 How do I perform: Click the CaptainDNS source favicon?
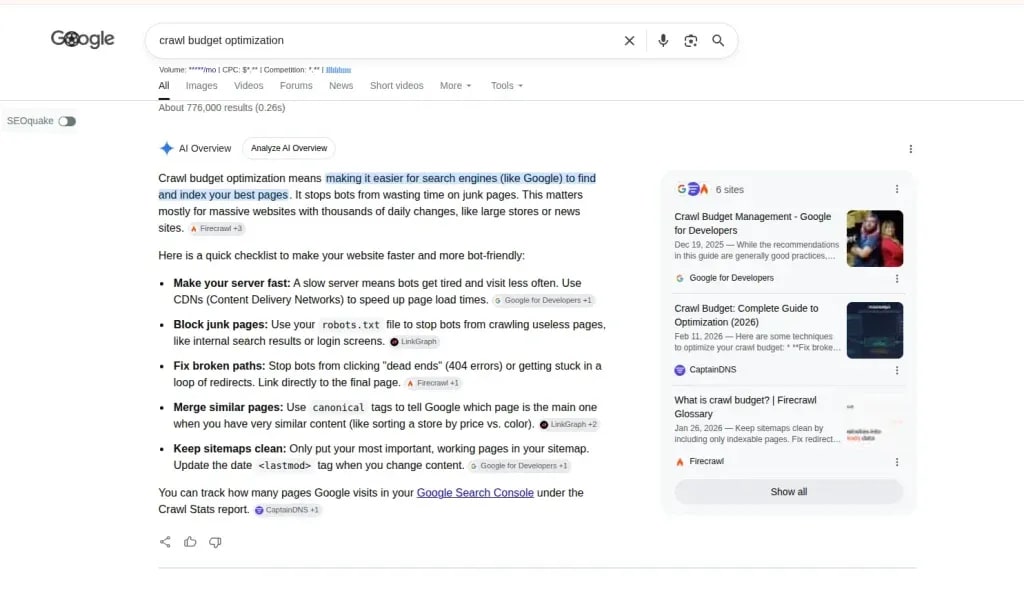tap(680, 370)
